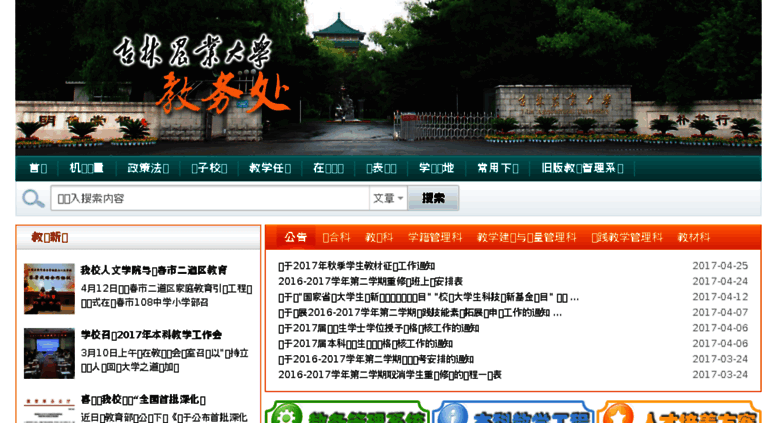777x423 pixels.
Task: Switch to the 教材科 tab
Action: 694,237
